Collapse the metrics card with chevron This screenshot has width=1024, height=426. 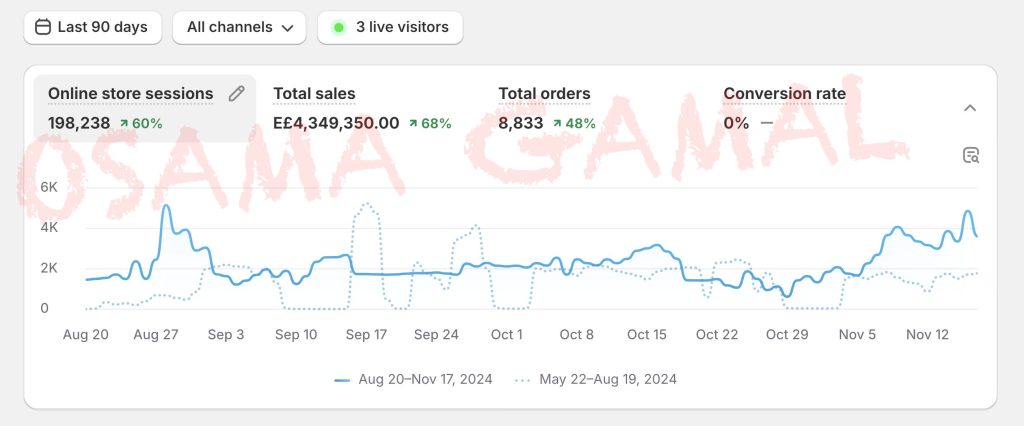point(970,108)
